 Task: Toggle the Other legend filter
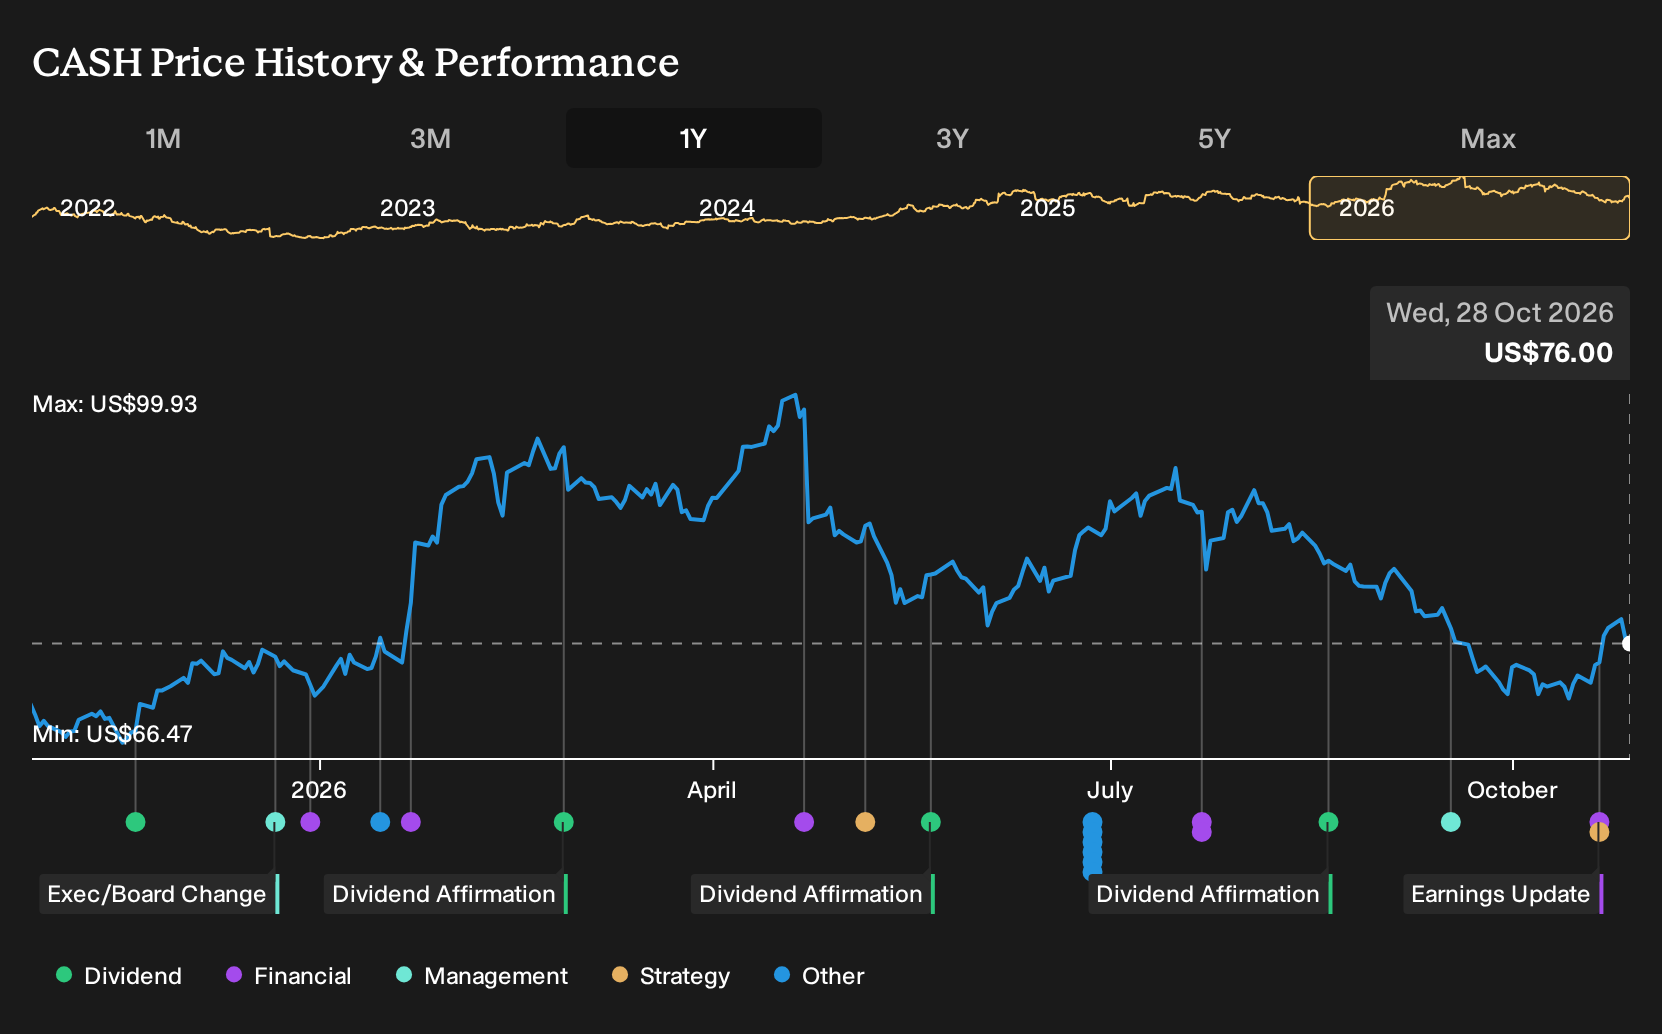tap(819, 976)
